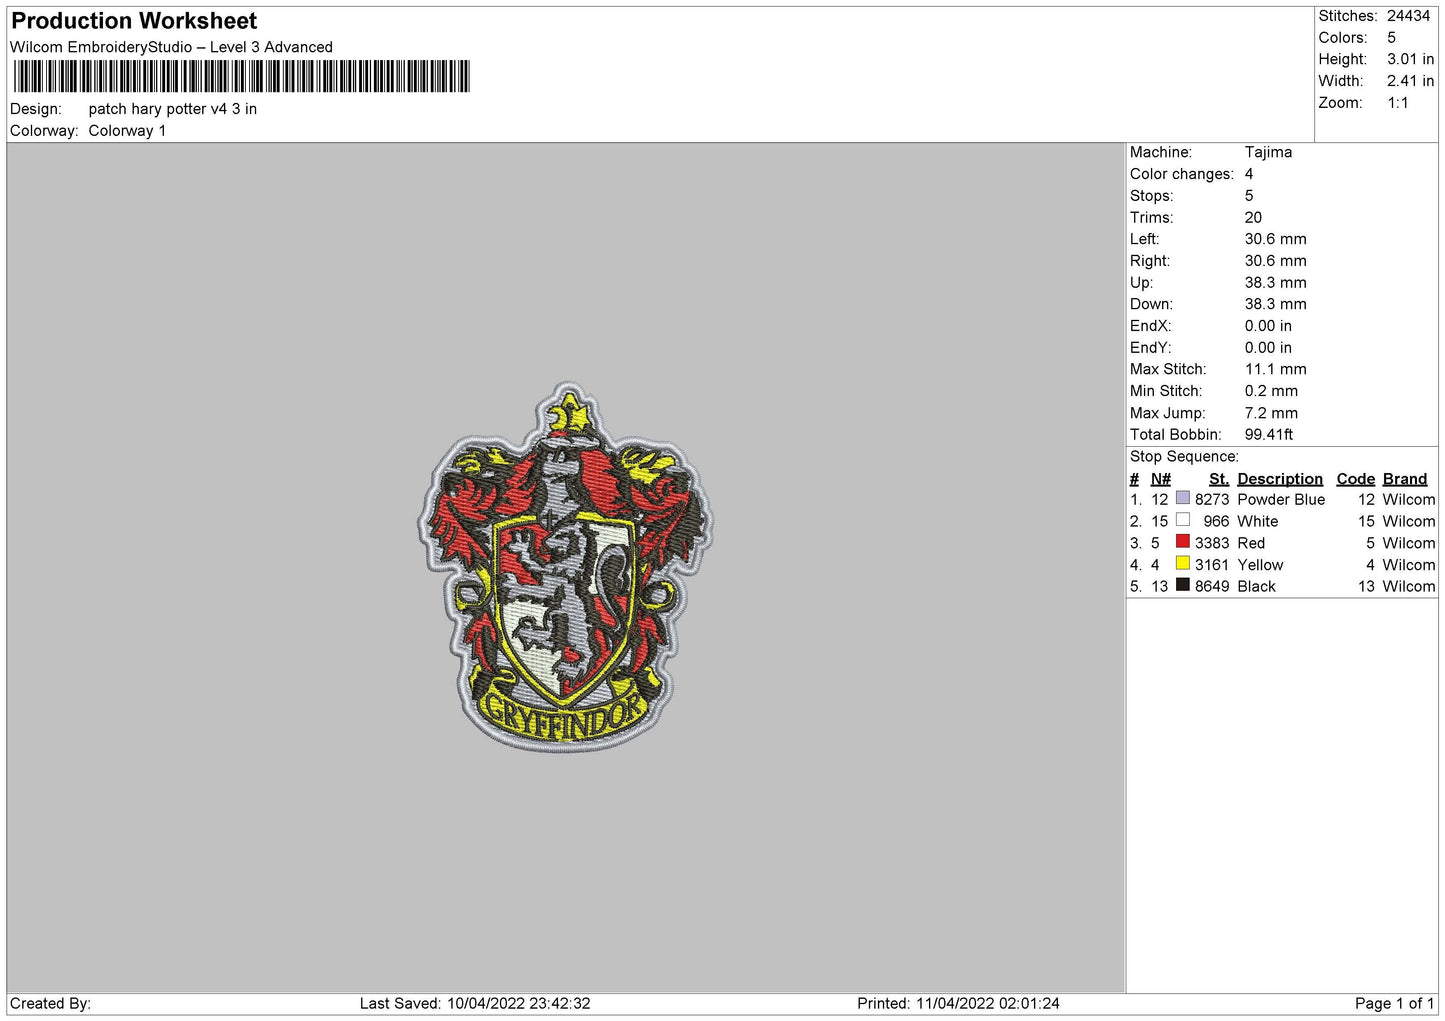Viewport: 1445px width, 1021px height.
Task: Click the Trims value "20"
Action: pos(1253,218)
